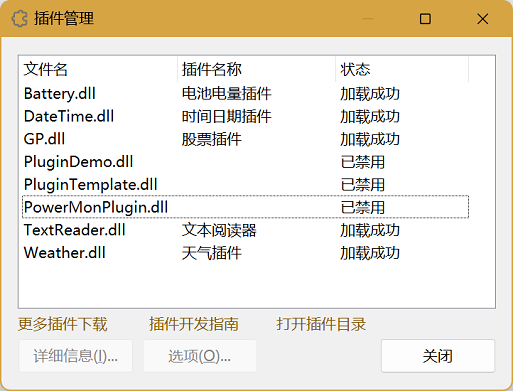
Task: Select the PowerMonPlugin.dll entry
Action: coord(96,207)
